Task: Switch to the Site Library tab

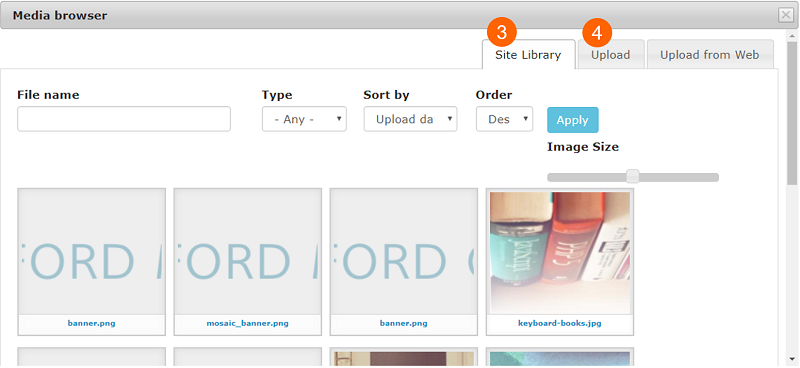Action: (x=529, y=55)
